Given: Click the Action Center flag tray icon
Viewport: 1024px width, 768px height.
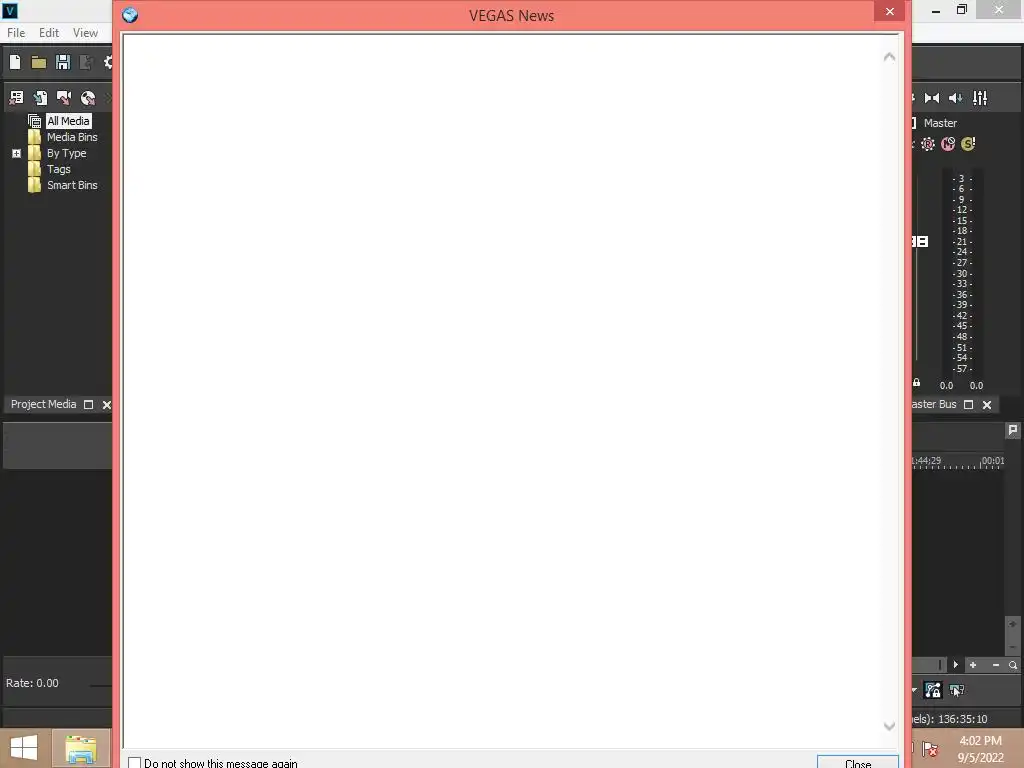Looking at the screenshot, I should coord(931,749).
